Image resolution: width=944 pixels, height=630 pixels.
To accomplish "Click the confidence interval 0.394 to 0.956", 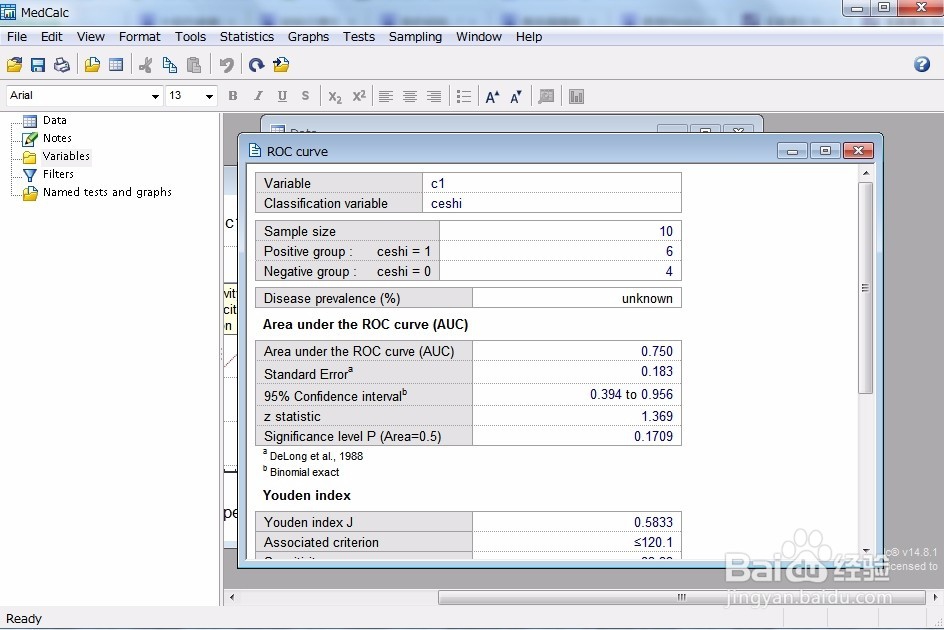I will coord(632,395).
